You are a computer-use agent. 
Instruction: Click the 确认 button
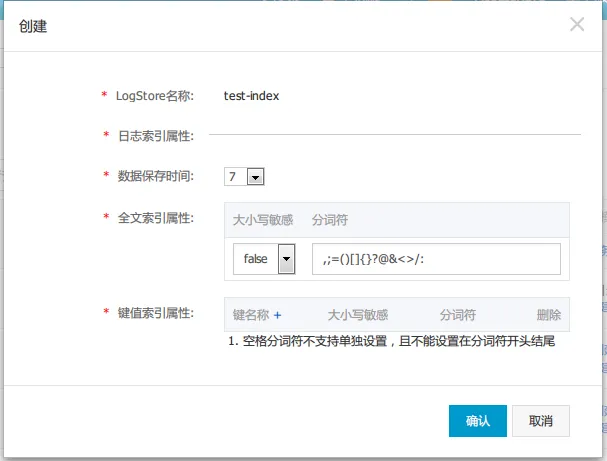(478, 421)
